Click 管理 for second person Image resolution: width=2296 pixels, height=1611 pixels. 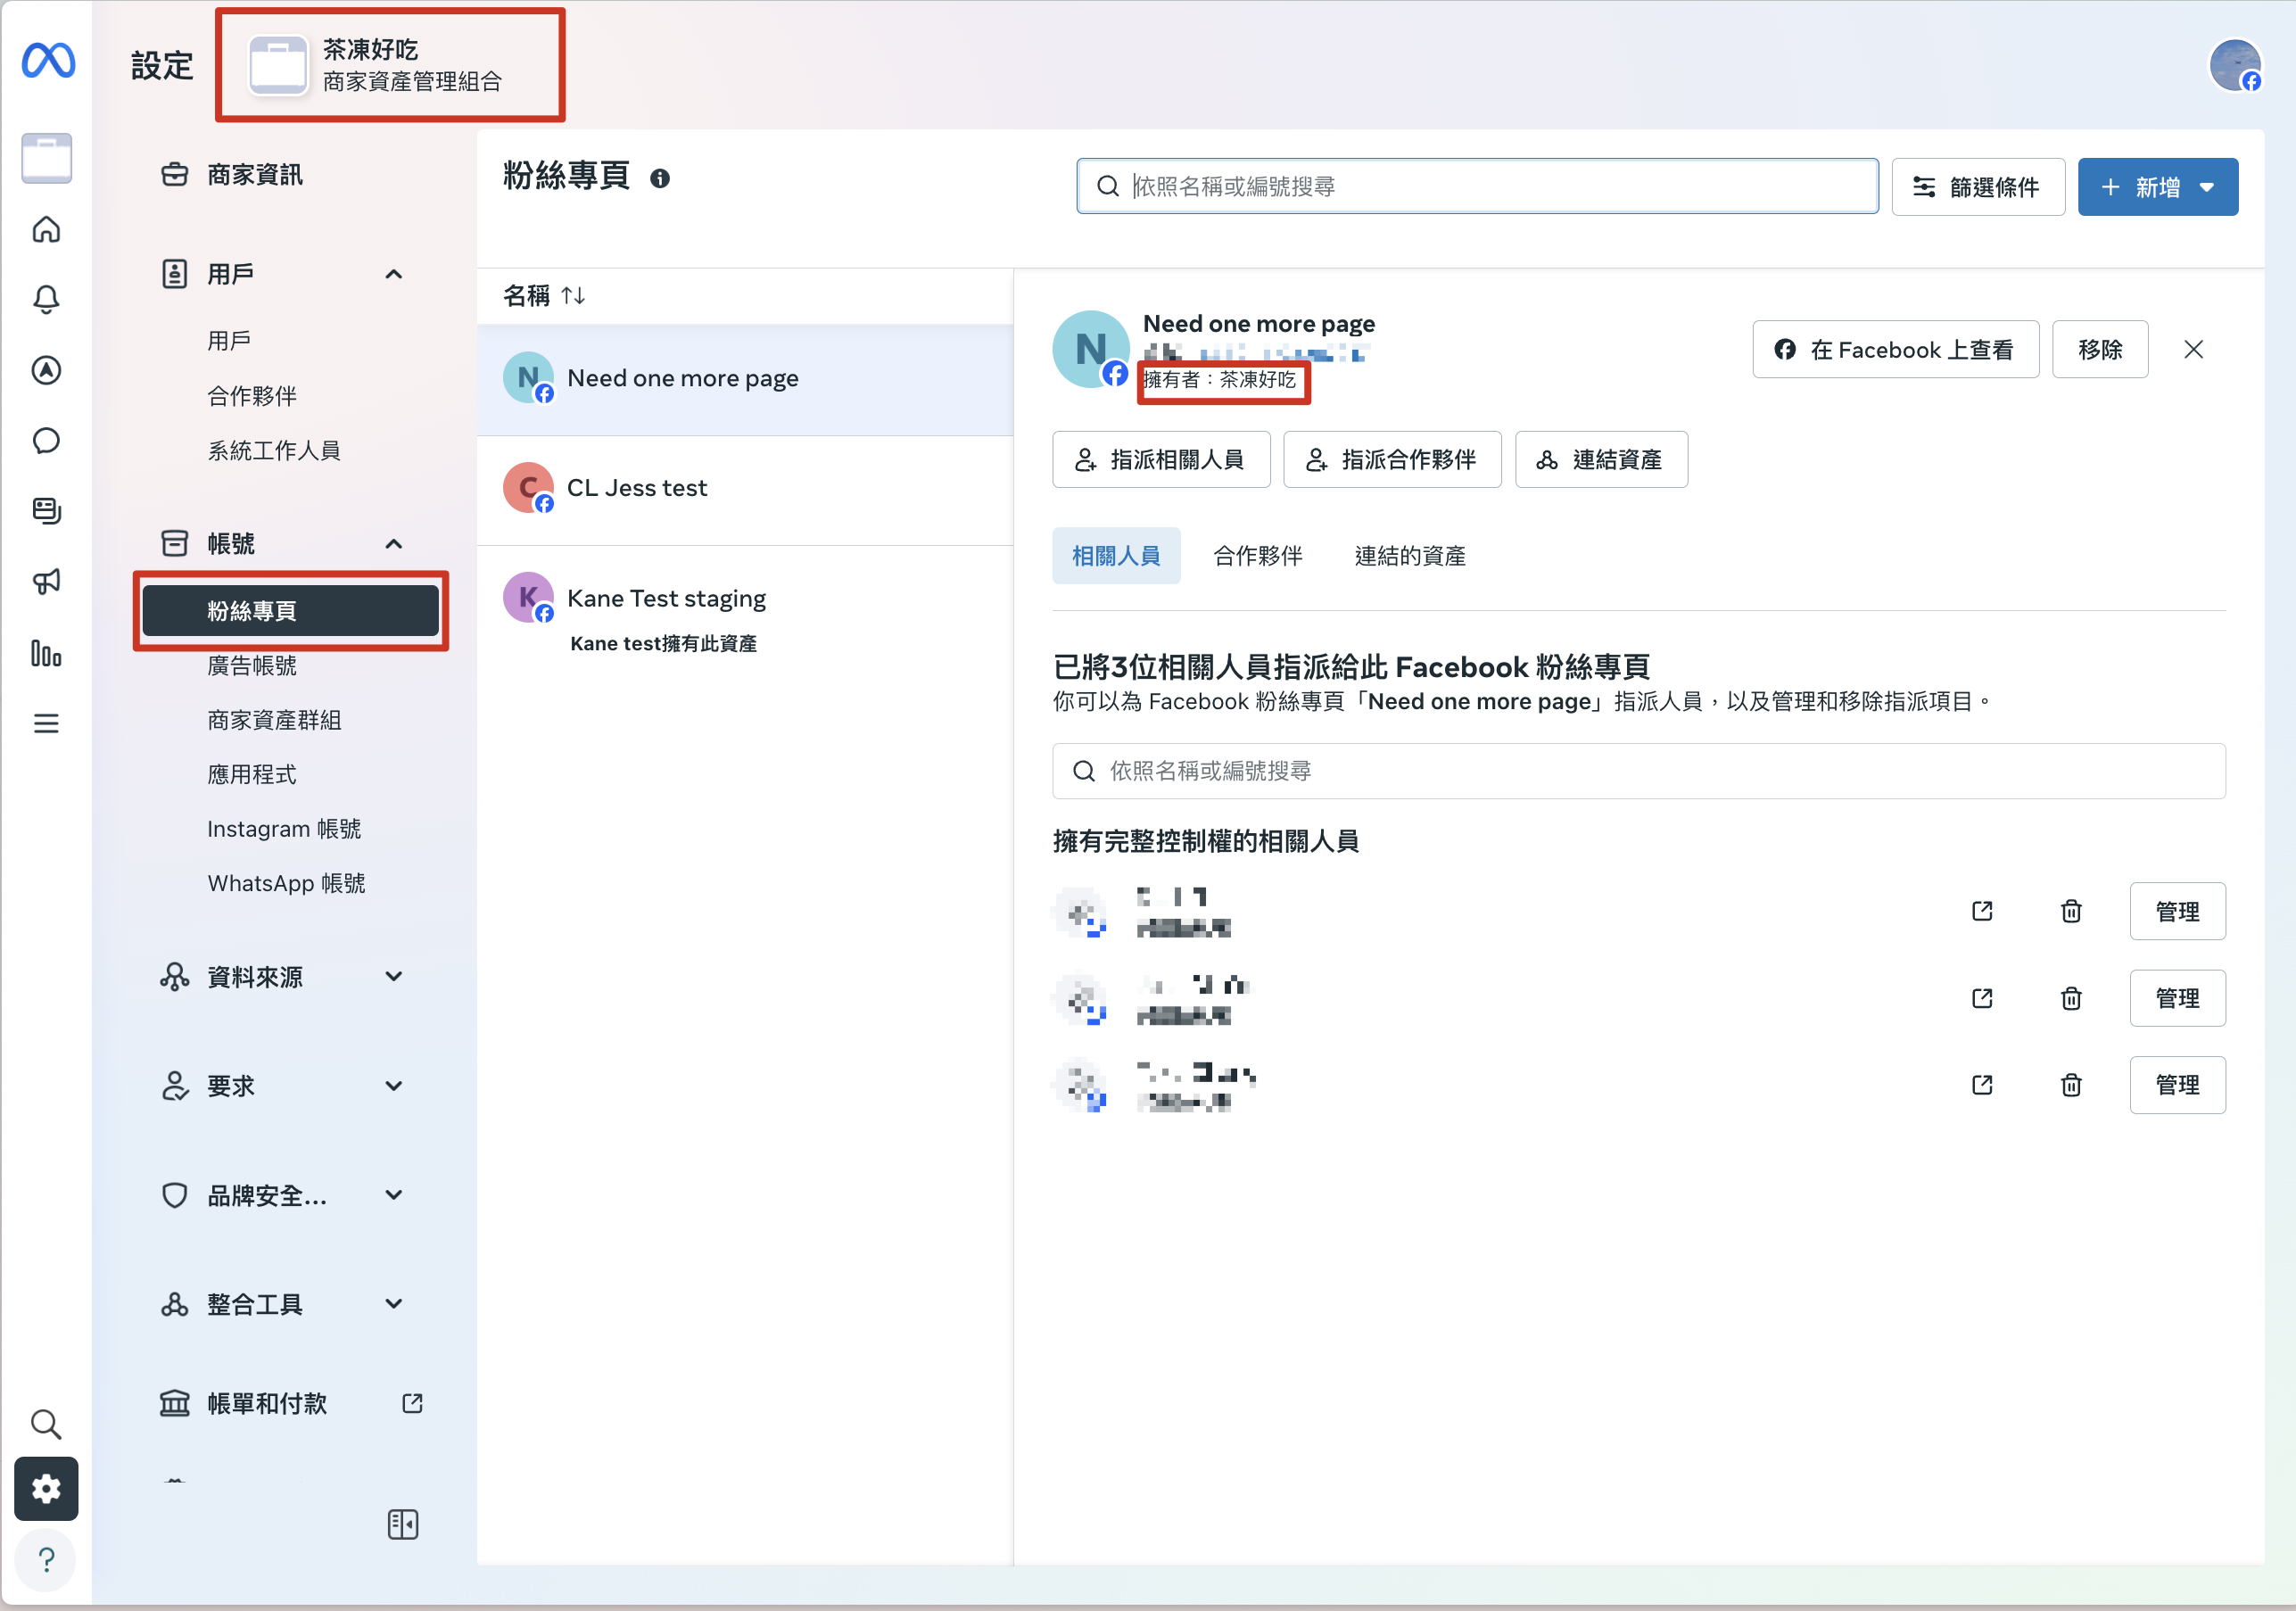point(2177,998)
